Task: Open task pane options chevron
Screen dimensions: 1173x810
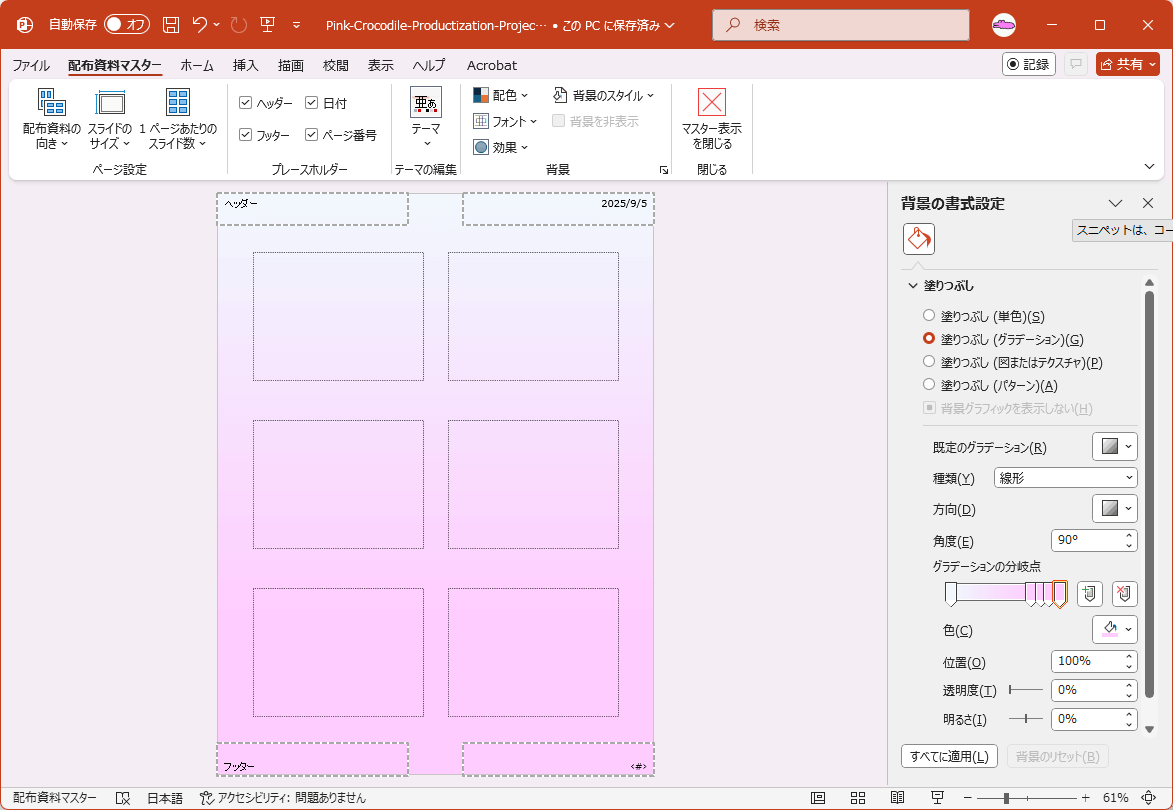Action: [x=1115, y=203]
